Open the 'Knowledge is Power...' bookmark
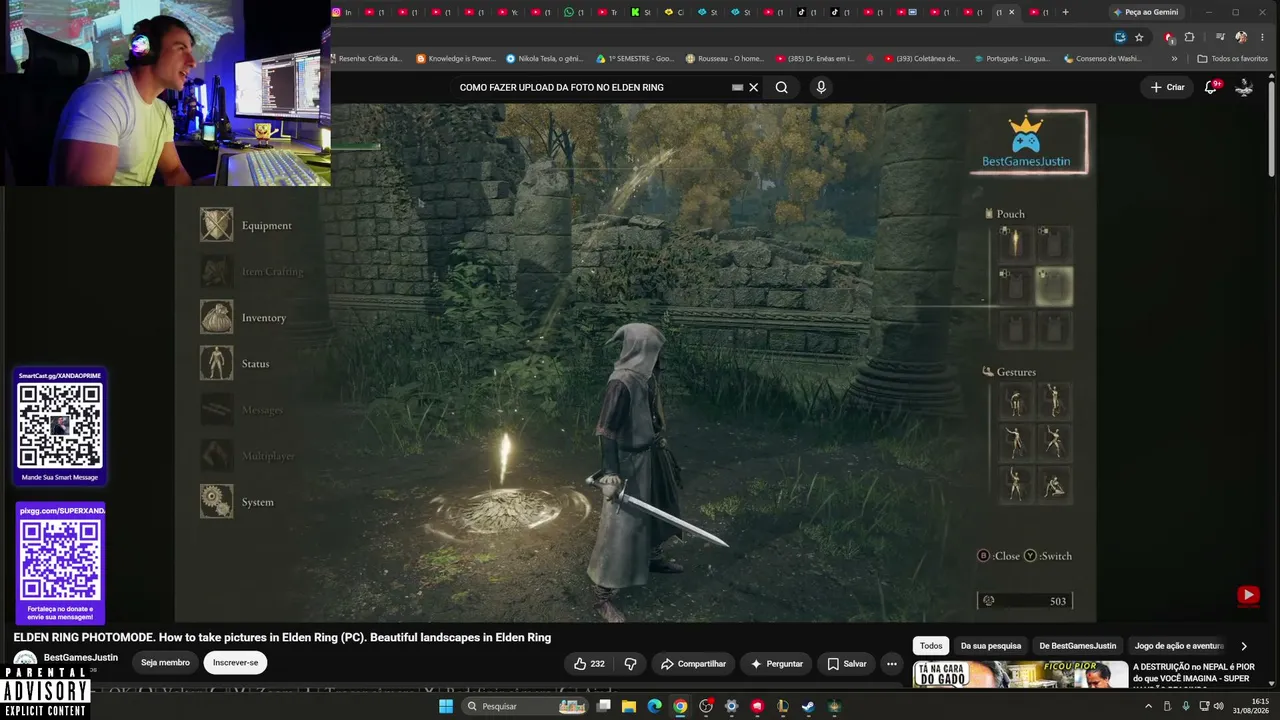 click(x=456, y=59)
